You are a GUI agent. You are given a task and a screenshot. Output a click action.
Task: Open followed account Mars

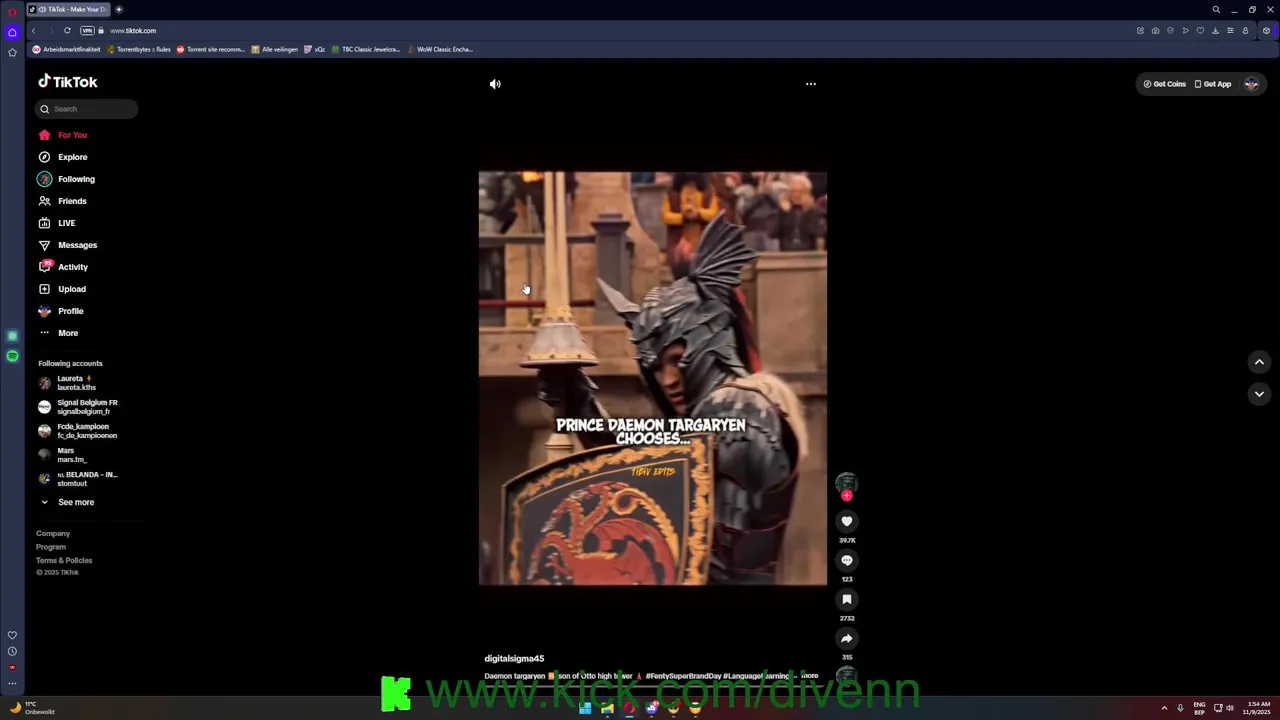(x=62, y=455)
